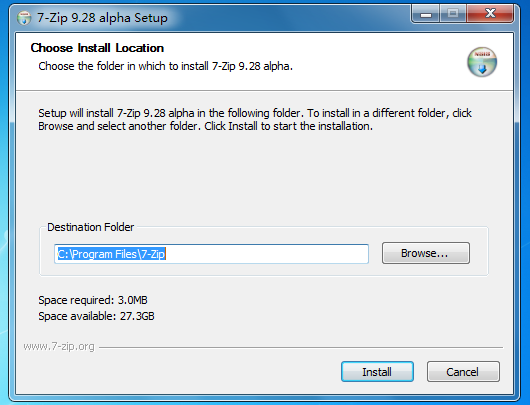Click the NSIS installer logo in header

pyautogui.click(x=482, y=62)
